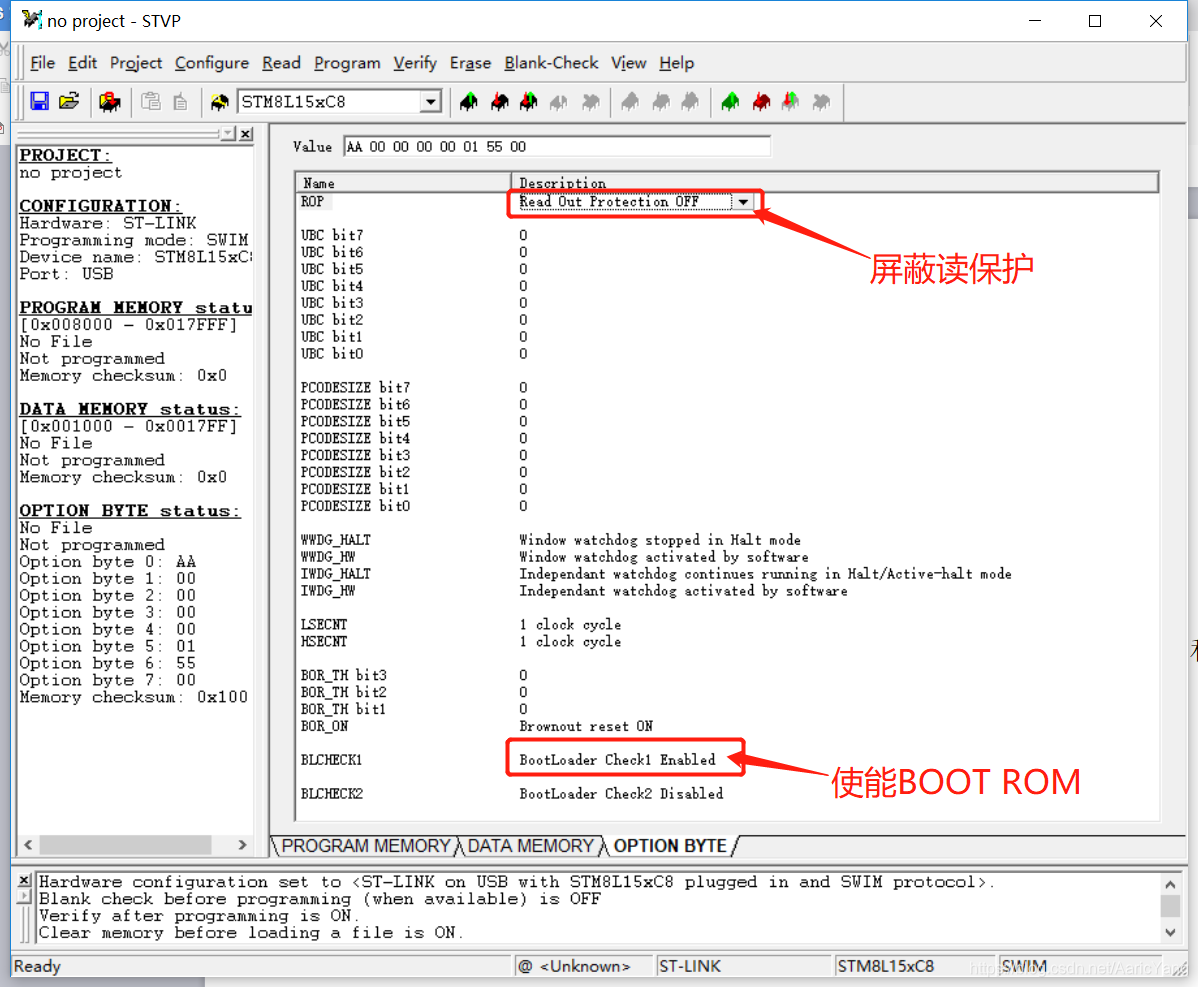Viewport: 1198px width, 987px height.
Task: Click the side panel right scroll arrow
Action: tap(242, 844)
